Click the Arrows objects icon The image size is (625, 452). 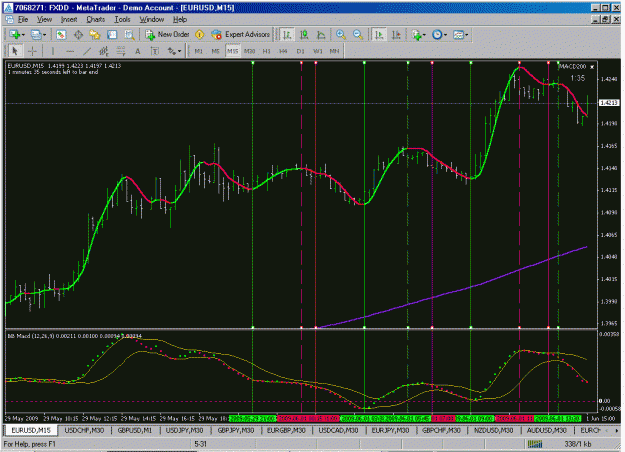172,51
